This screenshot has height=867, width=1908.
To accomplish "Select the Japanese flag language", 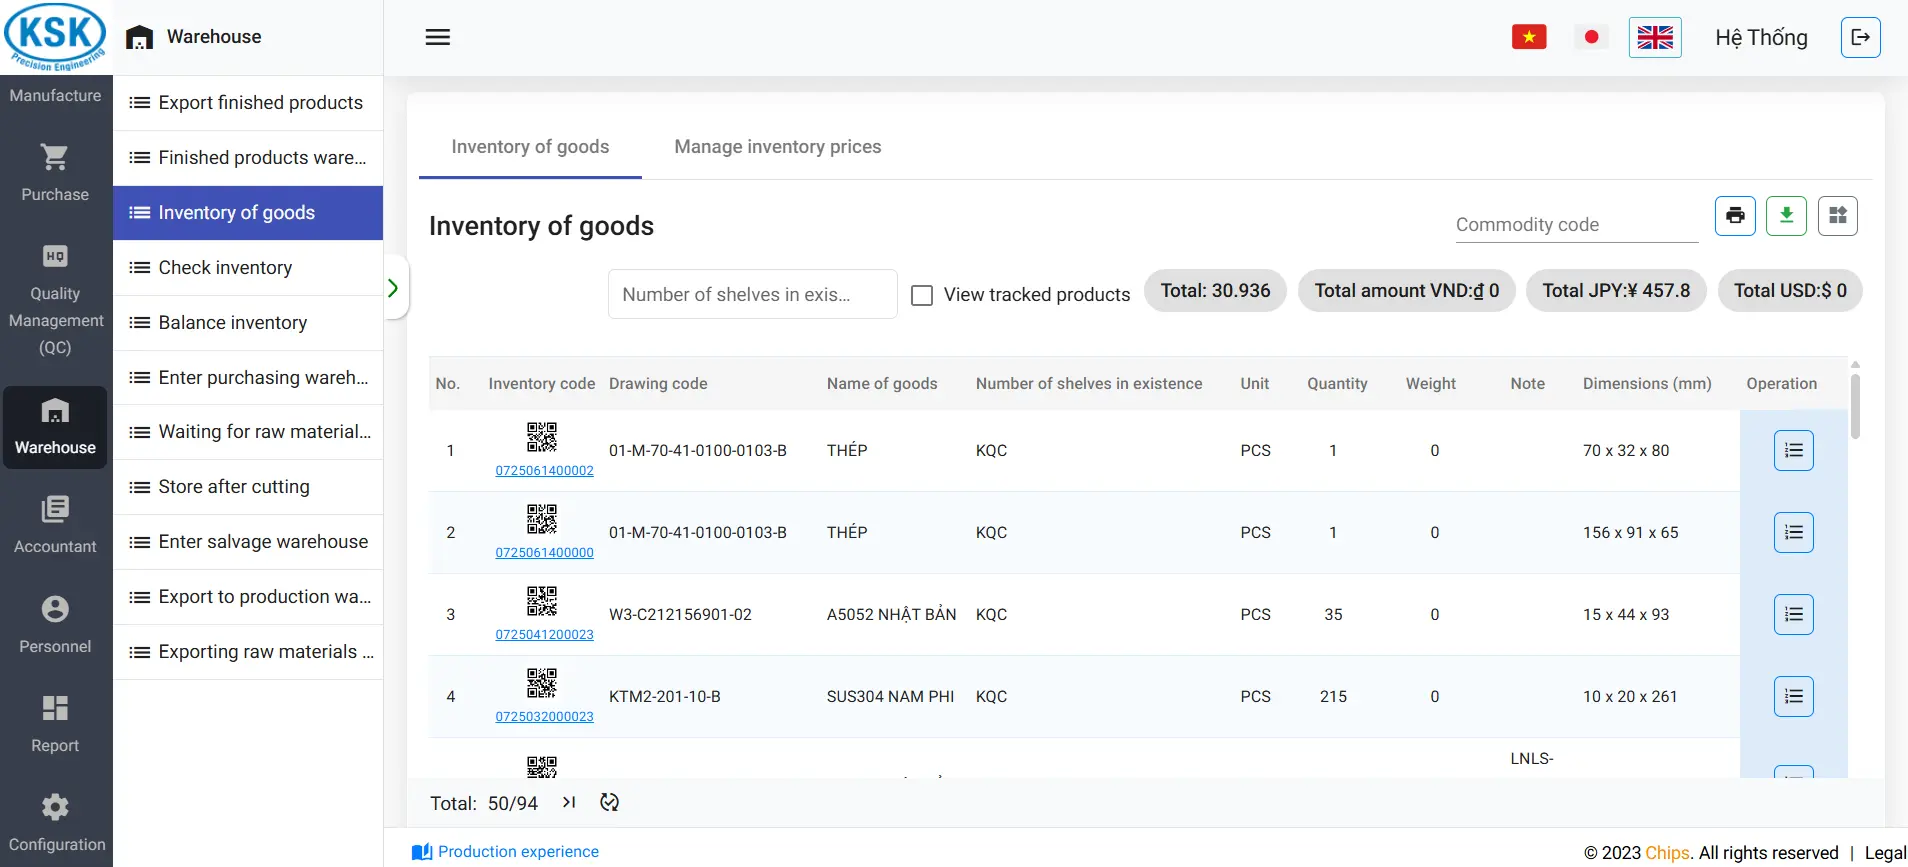I will [x=1591, y=38].
